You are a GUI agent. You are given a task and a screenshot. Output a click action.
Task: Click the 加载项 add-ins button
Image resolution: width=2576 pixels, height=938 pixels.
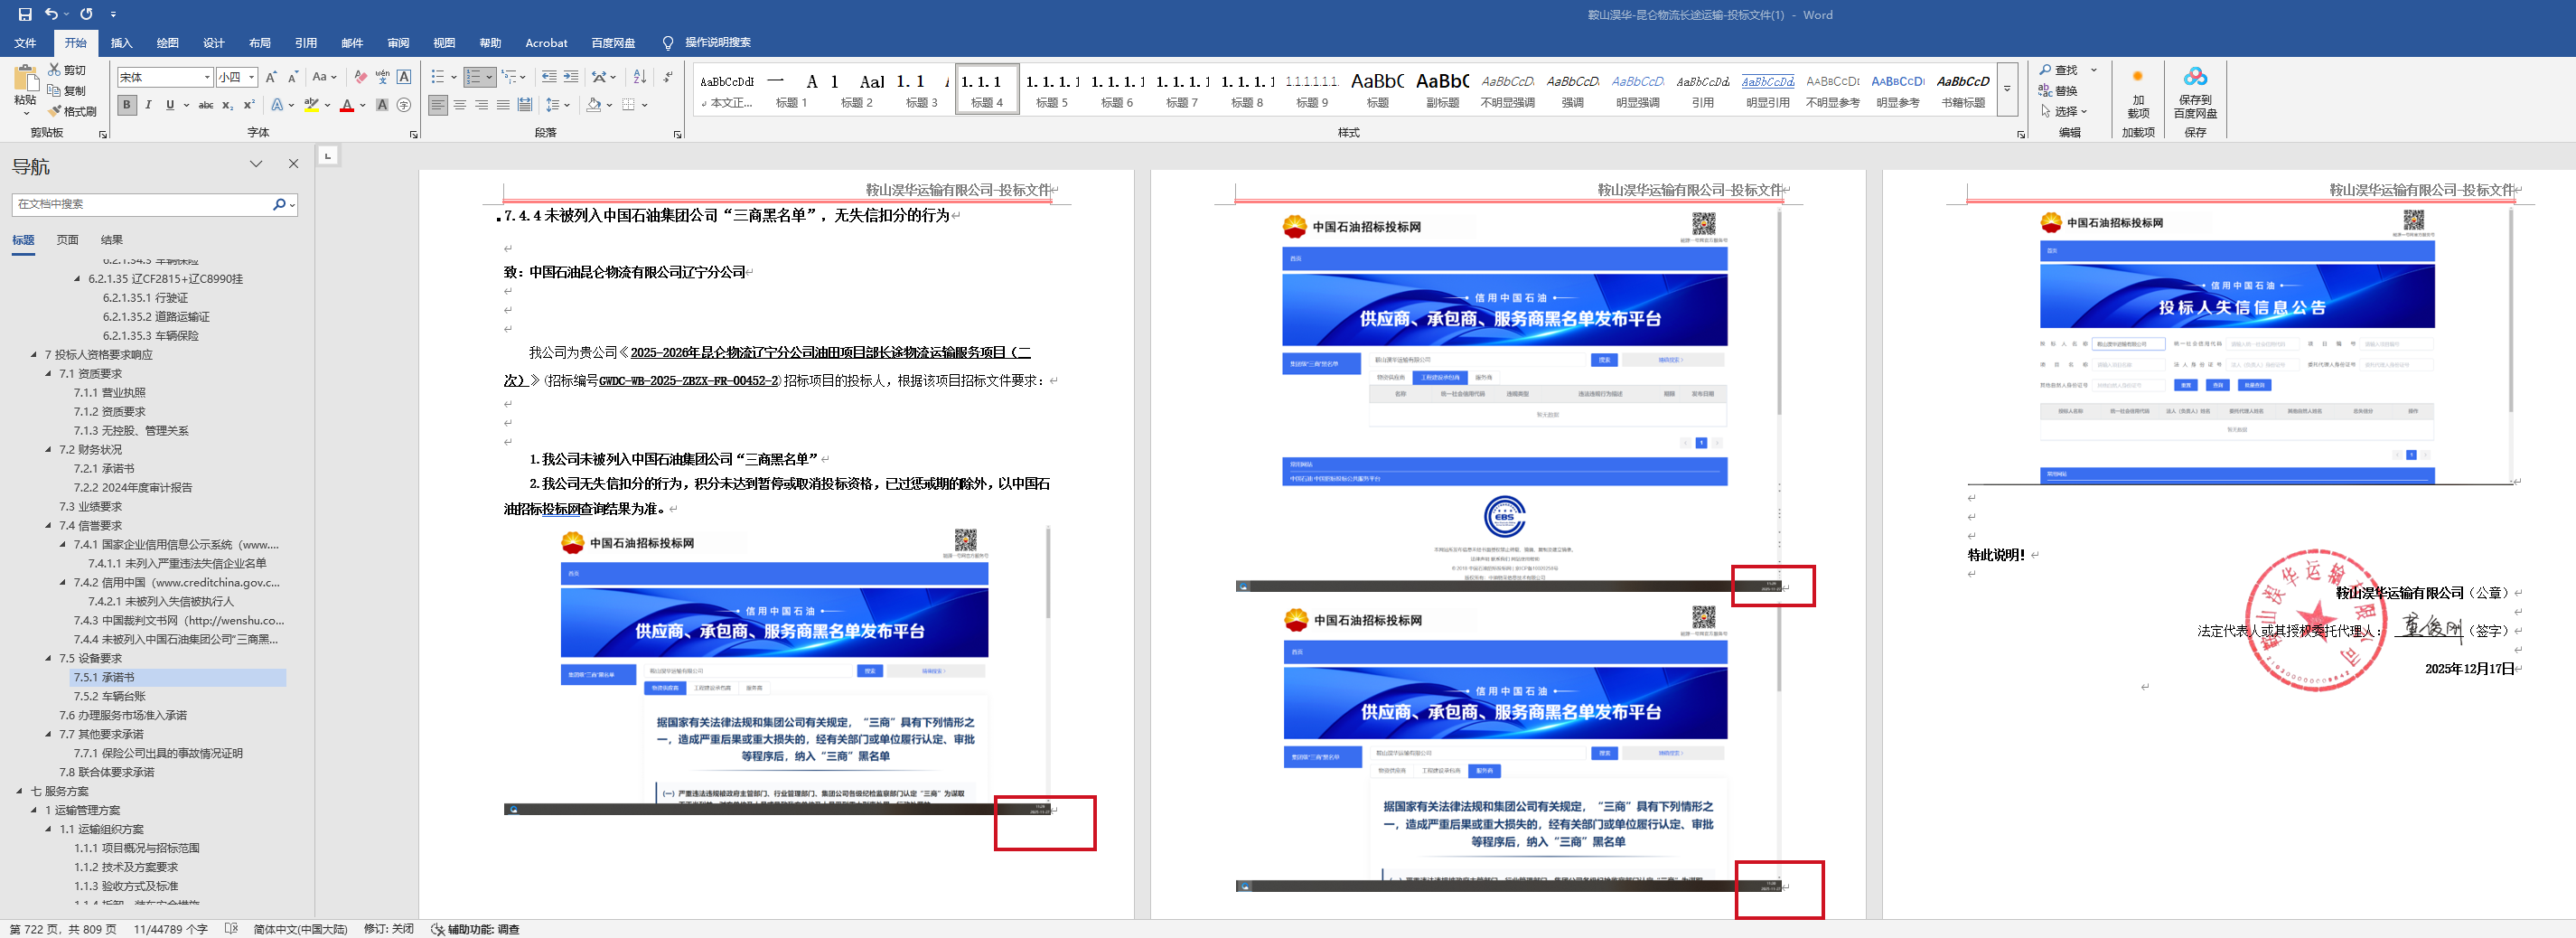click(2138, 93)
